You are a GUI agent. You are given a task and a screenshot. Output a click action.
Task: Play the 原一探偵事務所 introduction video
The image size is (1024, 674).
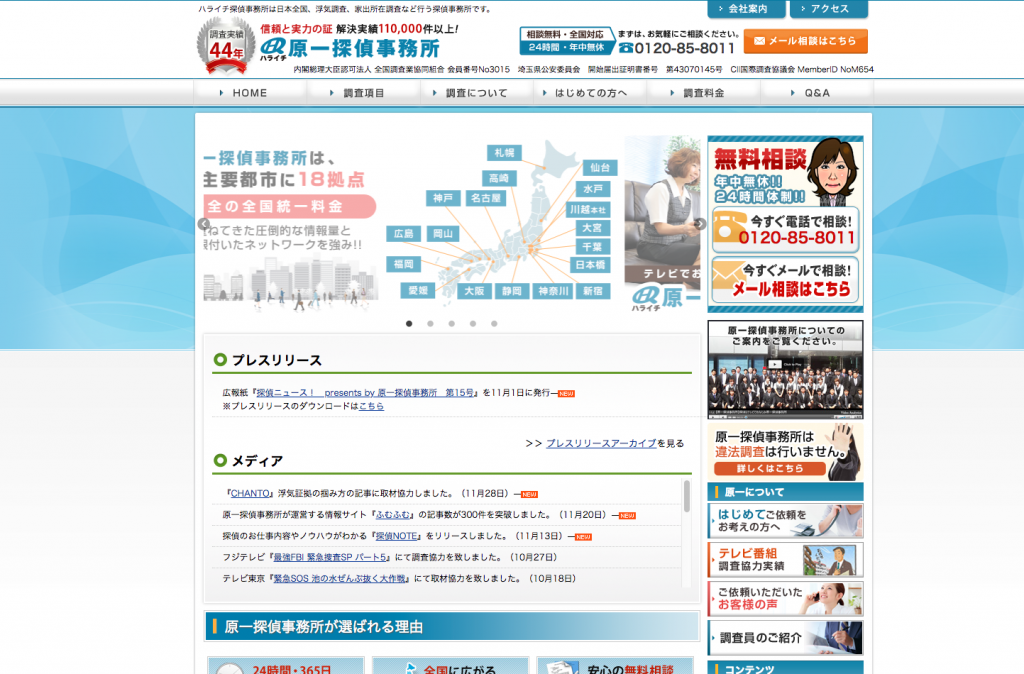click(785, 369)
